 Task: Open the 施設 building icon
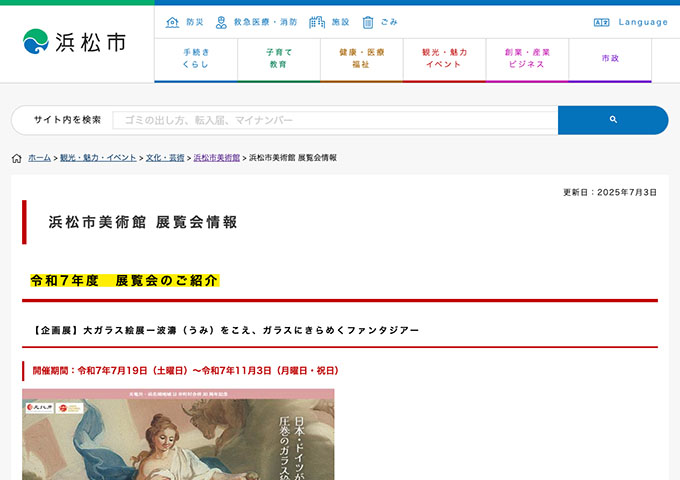pos(317,22)
